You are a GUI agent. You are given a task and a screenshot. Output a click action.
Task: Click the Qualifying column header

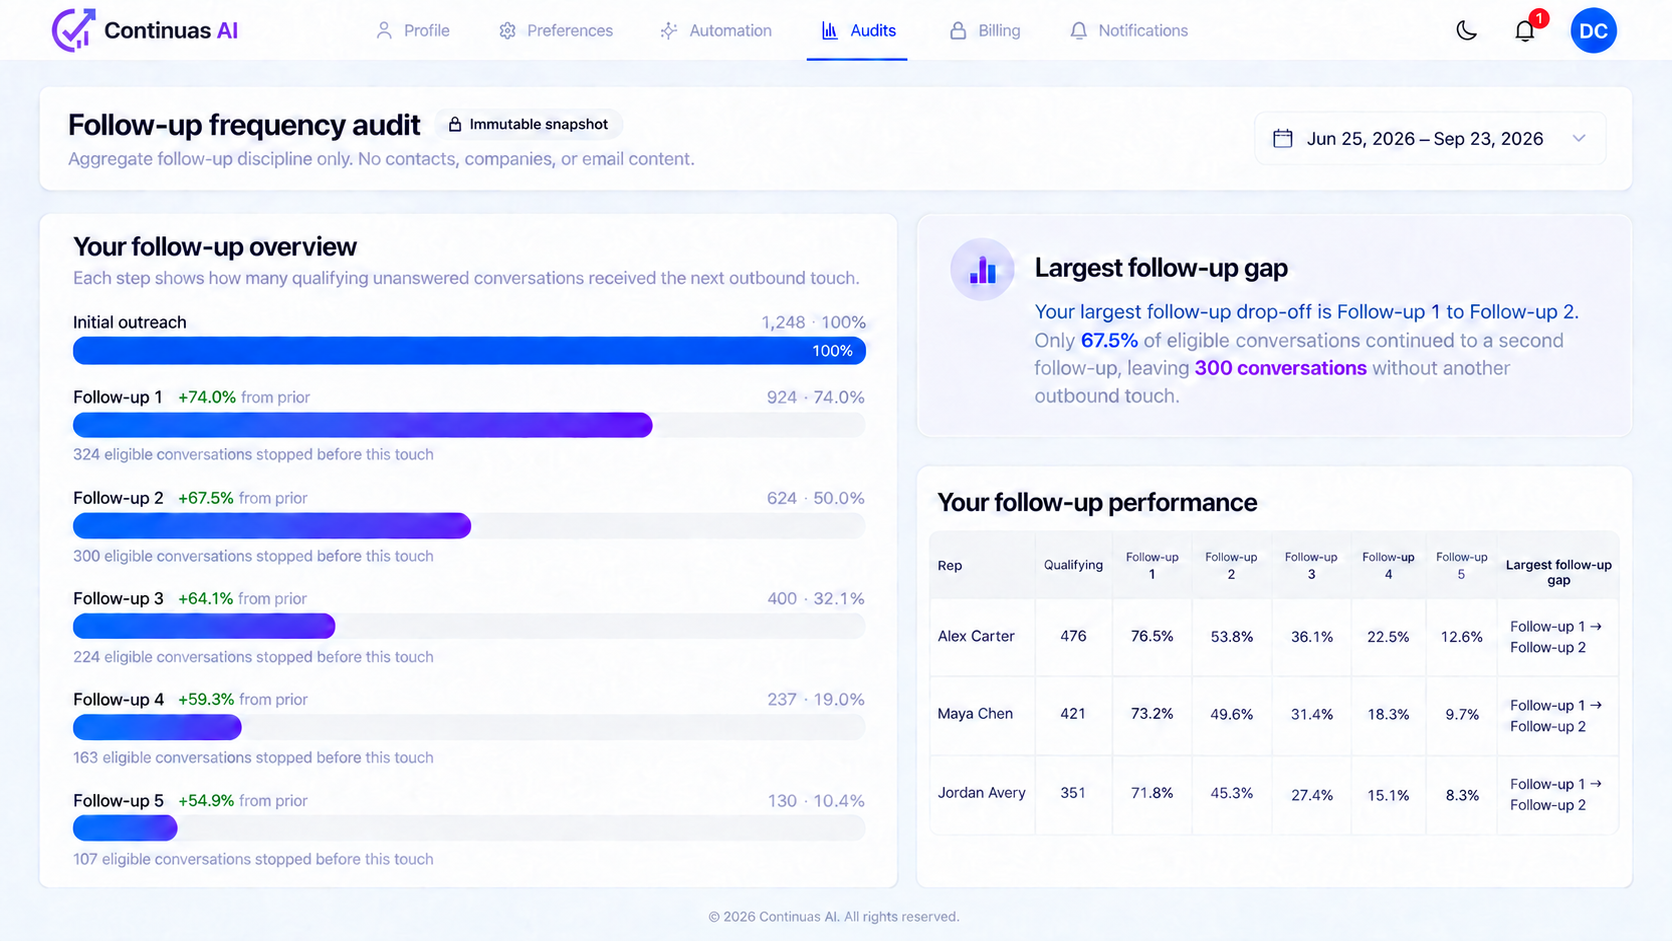coord(1073,565)
